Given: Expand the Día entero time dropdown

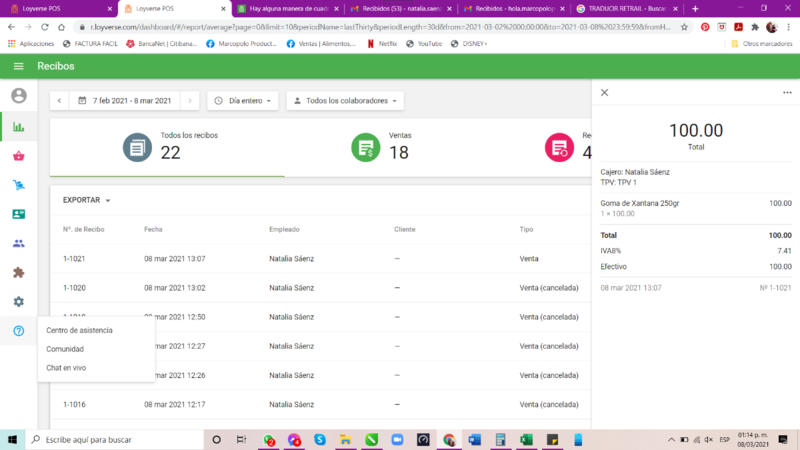Looking at the screenshot, I should [242, 101].
